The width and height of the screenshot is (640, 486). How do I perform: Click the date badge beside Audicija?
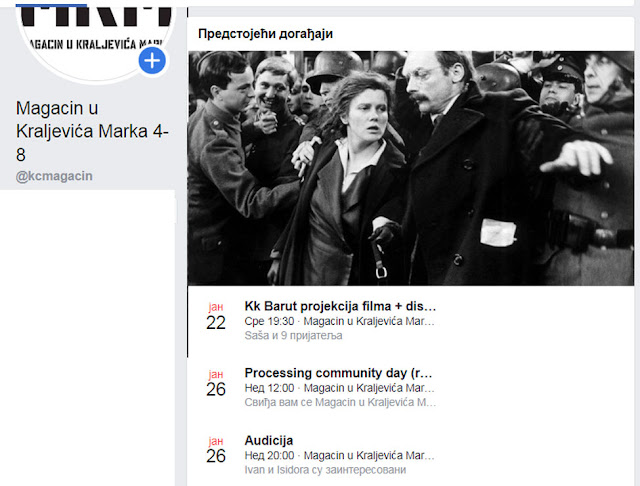(x=216, y=450)
